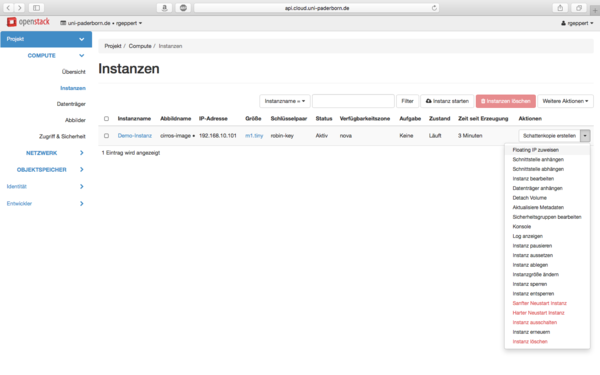Tick the checkbox for Demo-Instanz row
600x375 pixels.
[106, 135]
